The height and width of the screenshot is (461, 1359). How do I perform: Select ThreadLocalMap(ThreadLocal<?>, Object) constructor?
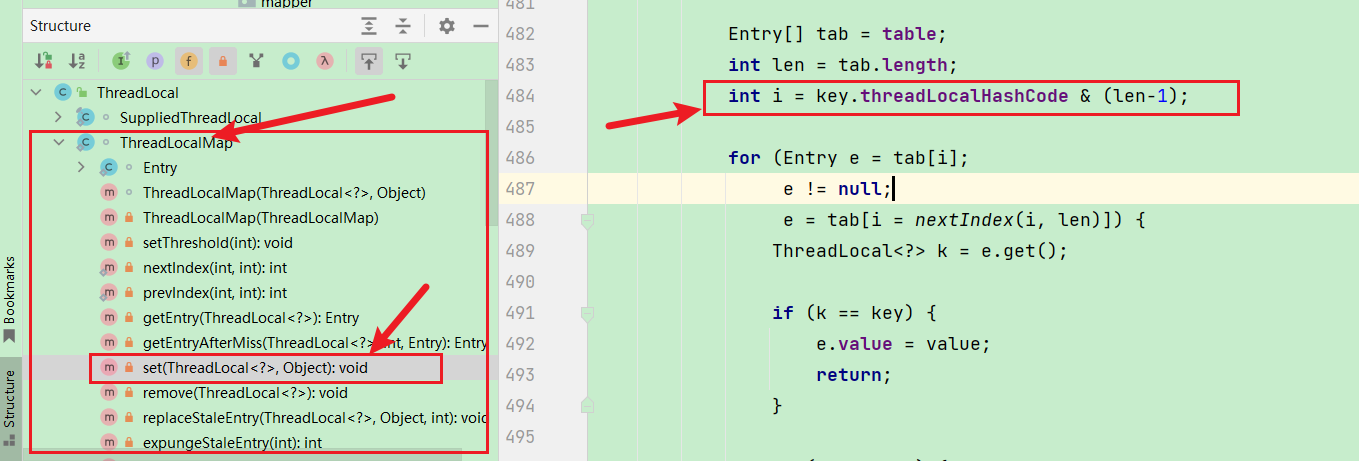click(284, 193)
